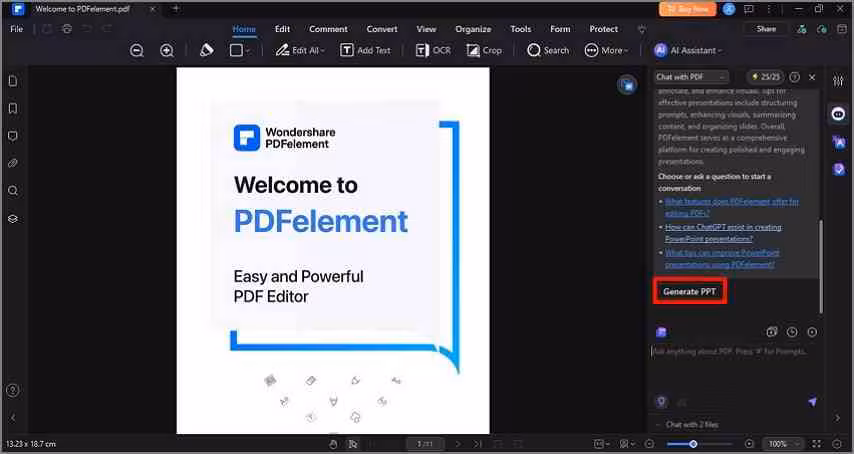
Task: Click the AI chat robot icon in right sidebar
Action: (838, 114)
